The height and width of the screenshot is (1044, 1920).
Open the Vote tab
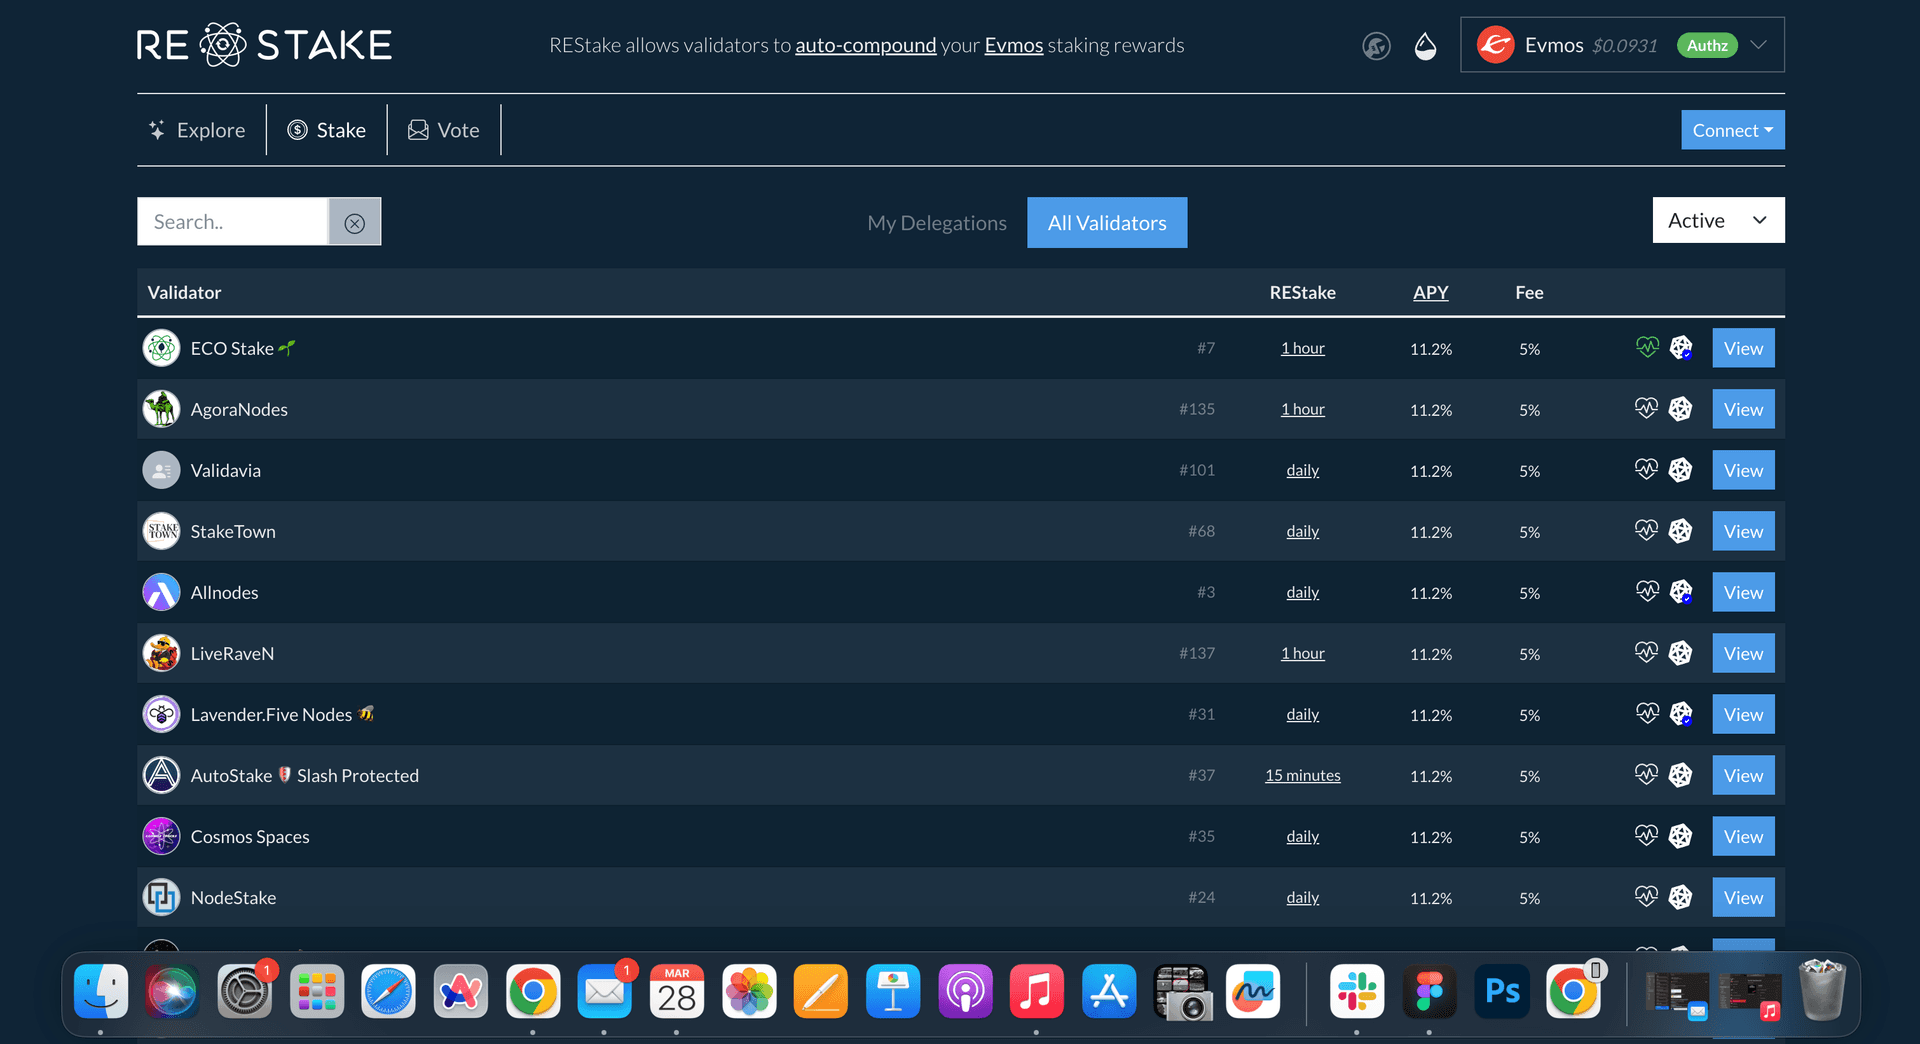444,130
